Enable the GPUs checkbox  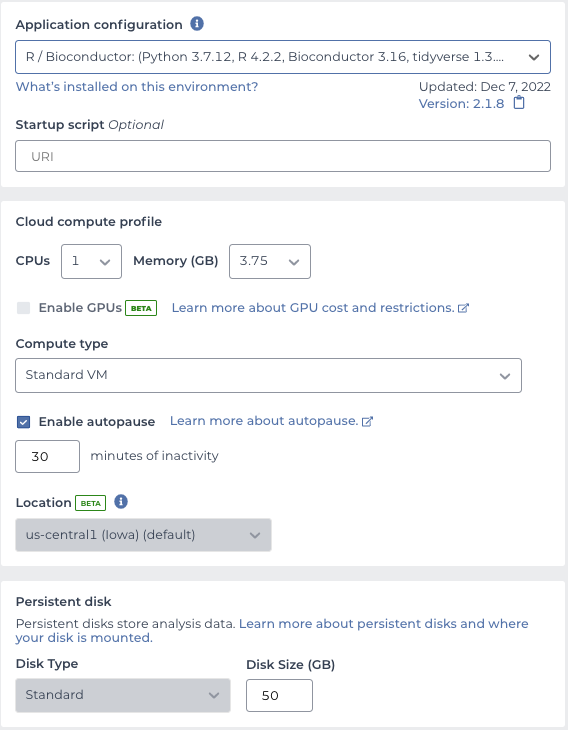pyautogui.click(x=23, y=308)
